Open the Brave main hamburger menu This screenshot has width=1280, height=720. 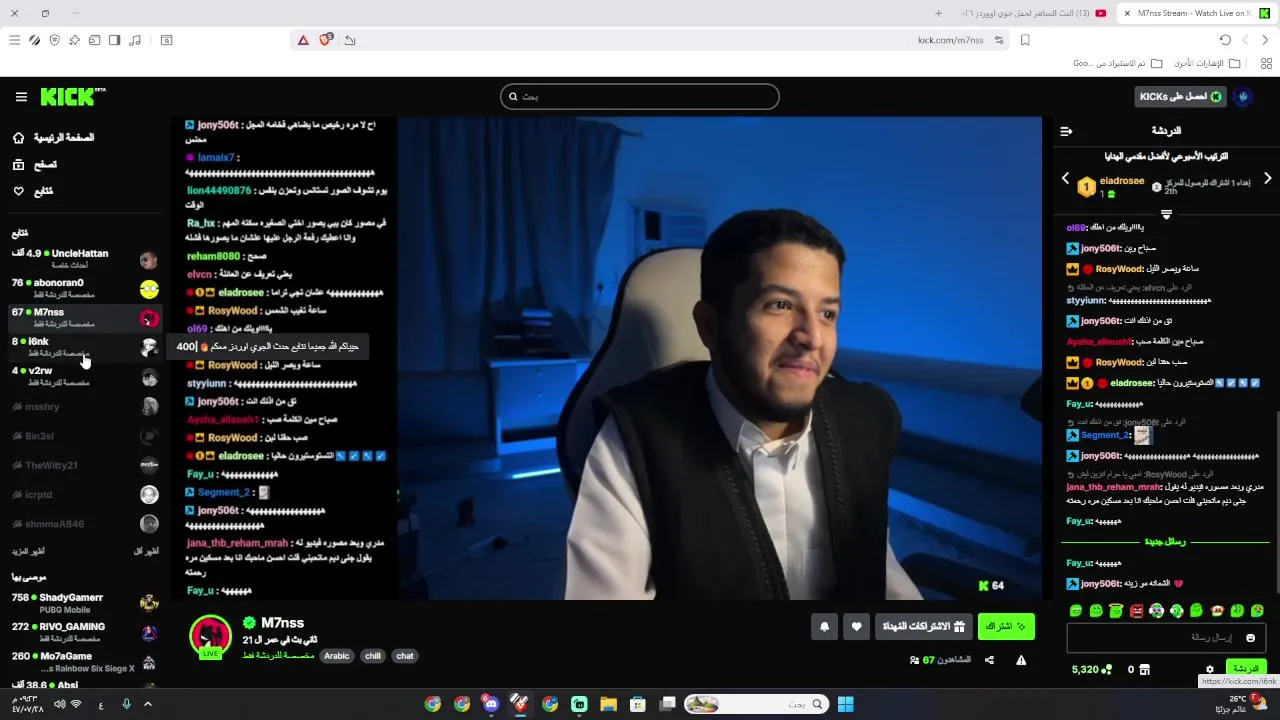[14, 40]
